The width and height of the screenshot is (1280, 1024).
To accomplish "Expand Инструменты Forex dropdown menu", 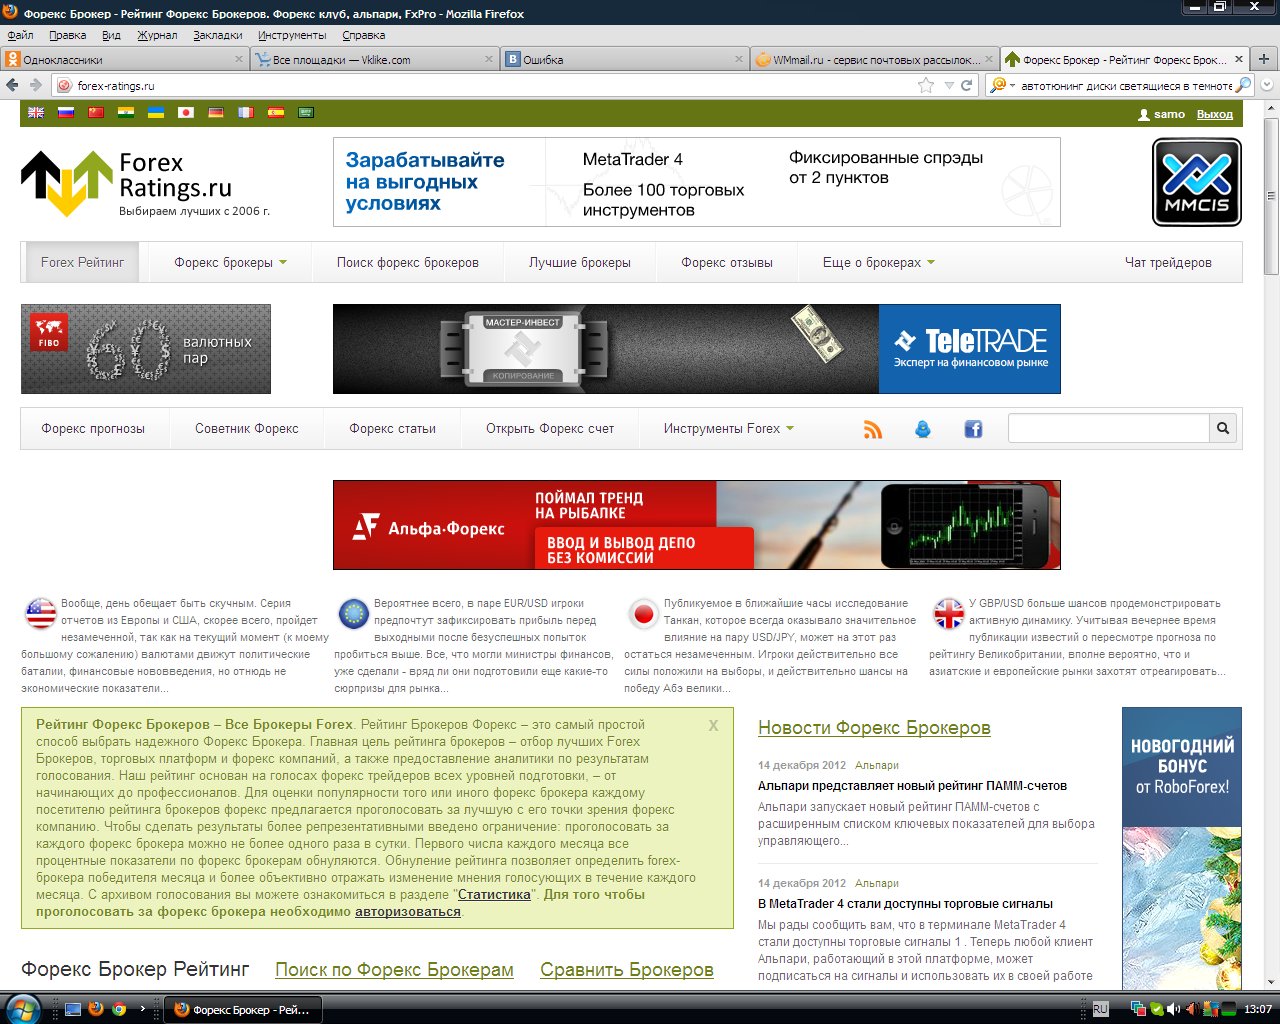I will [728, 428].
